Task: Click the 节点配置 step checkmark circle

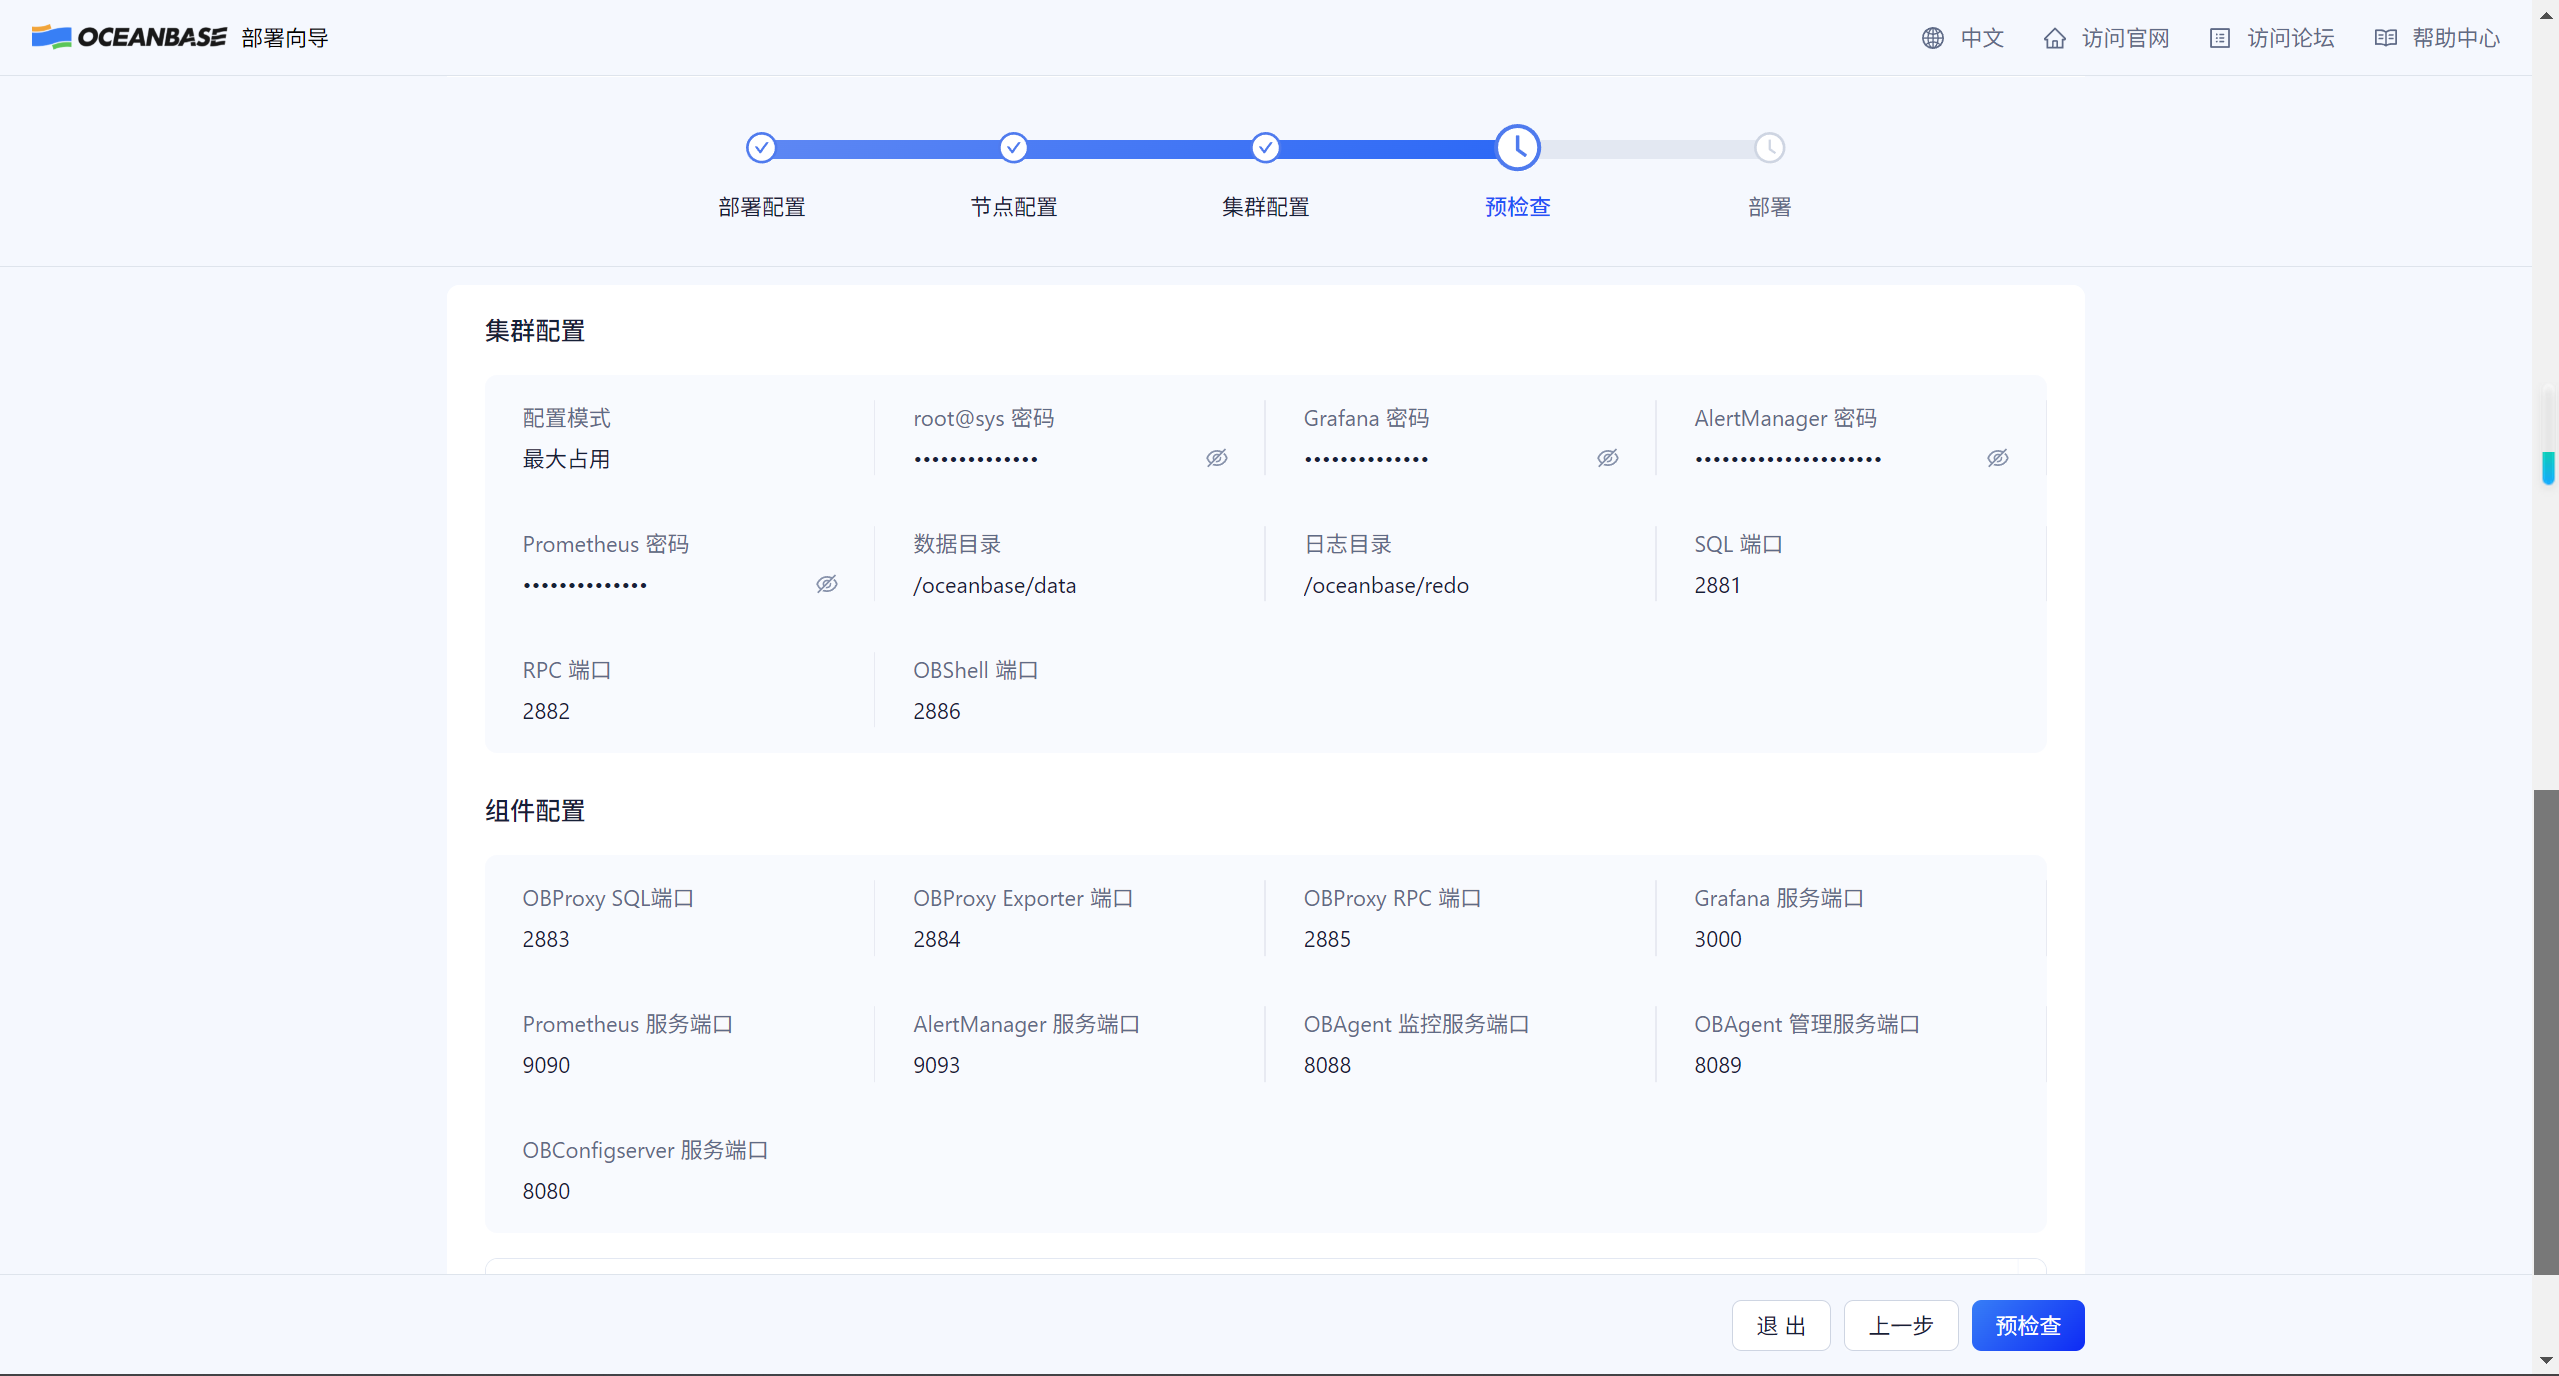Action: [1013, 148]
